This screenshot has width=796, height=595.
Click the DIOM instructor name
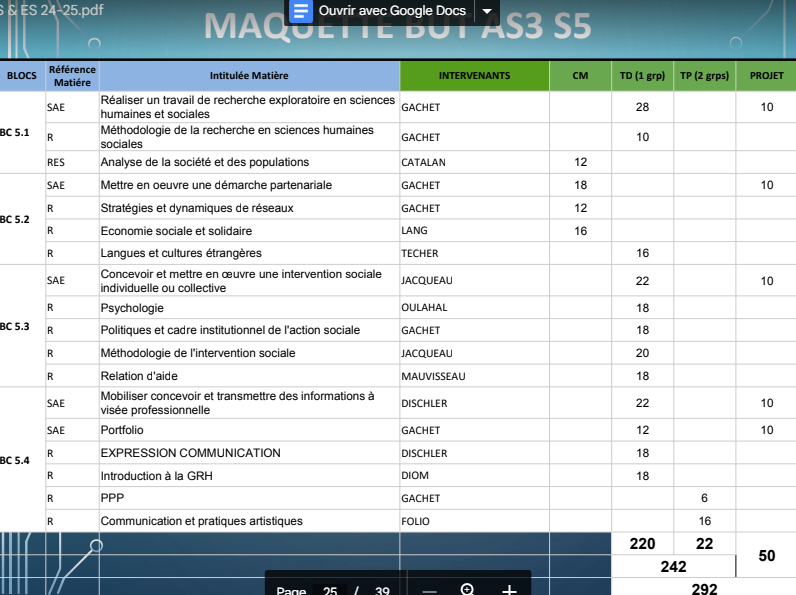point(415,476)
